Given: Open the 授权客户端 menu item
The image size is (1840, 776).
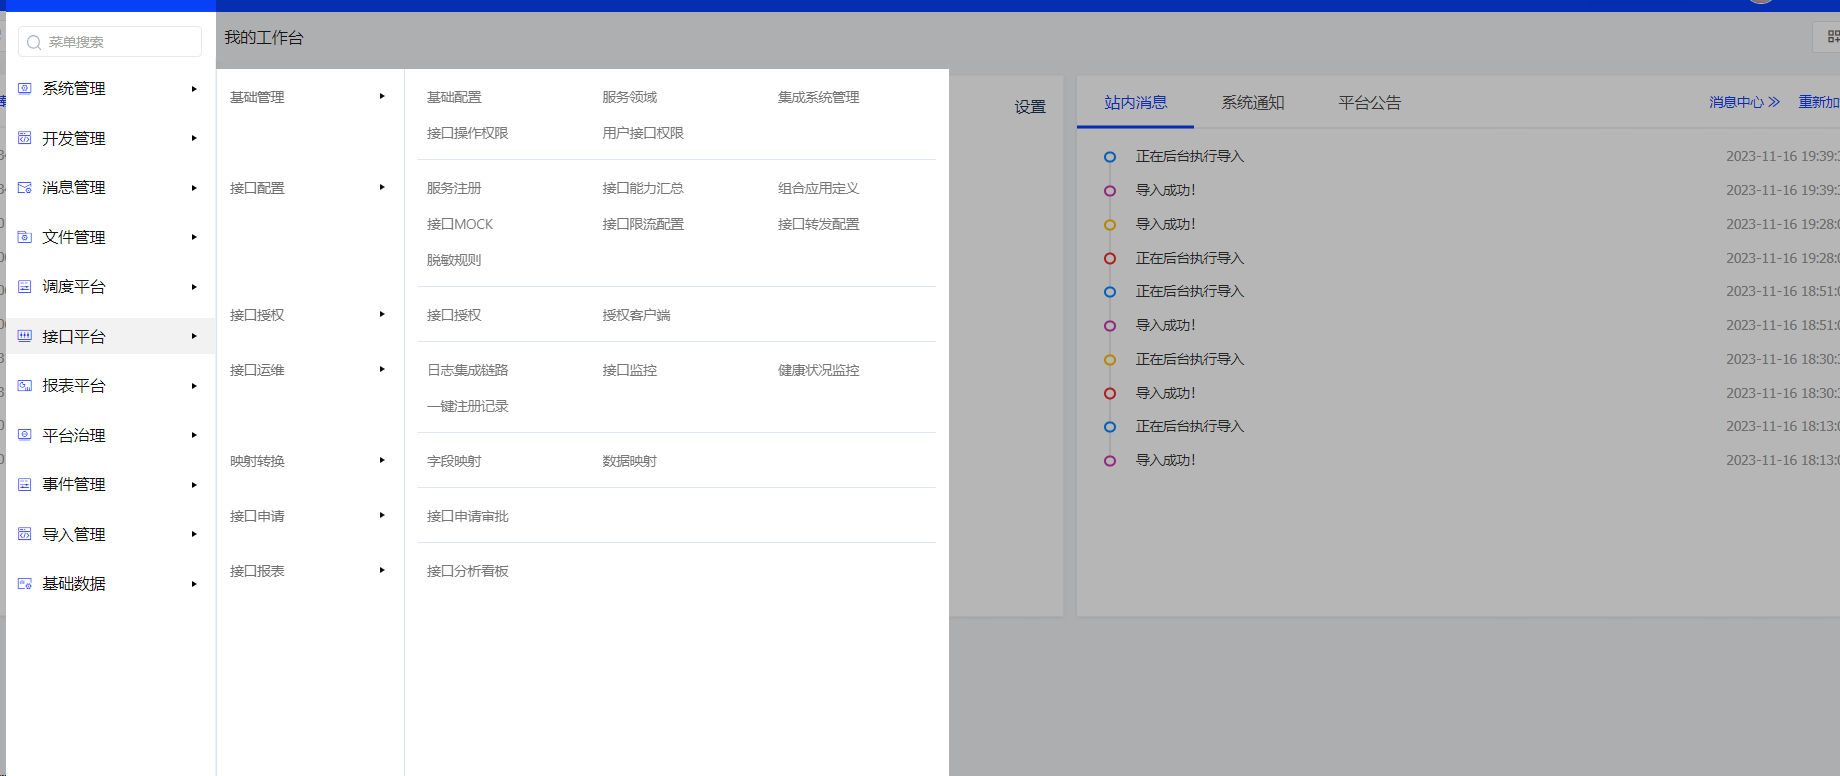Looking at the screenshot, I should point(636,315).
